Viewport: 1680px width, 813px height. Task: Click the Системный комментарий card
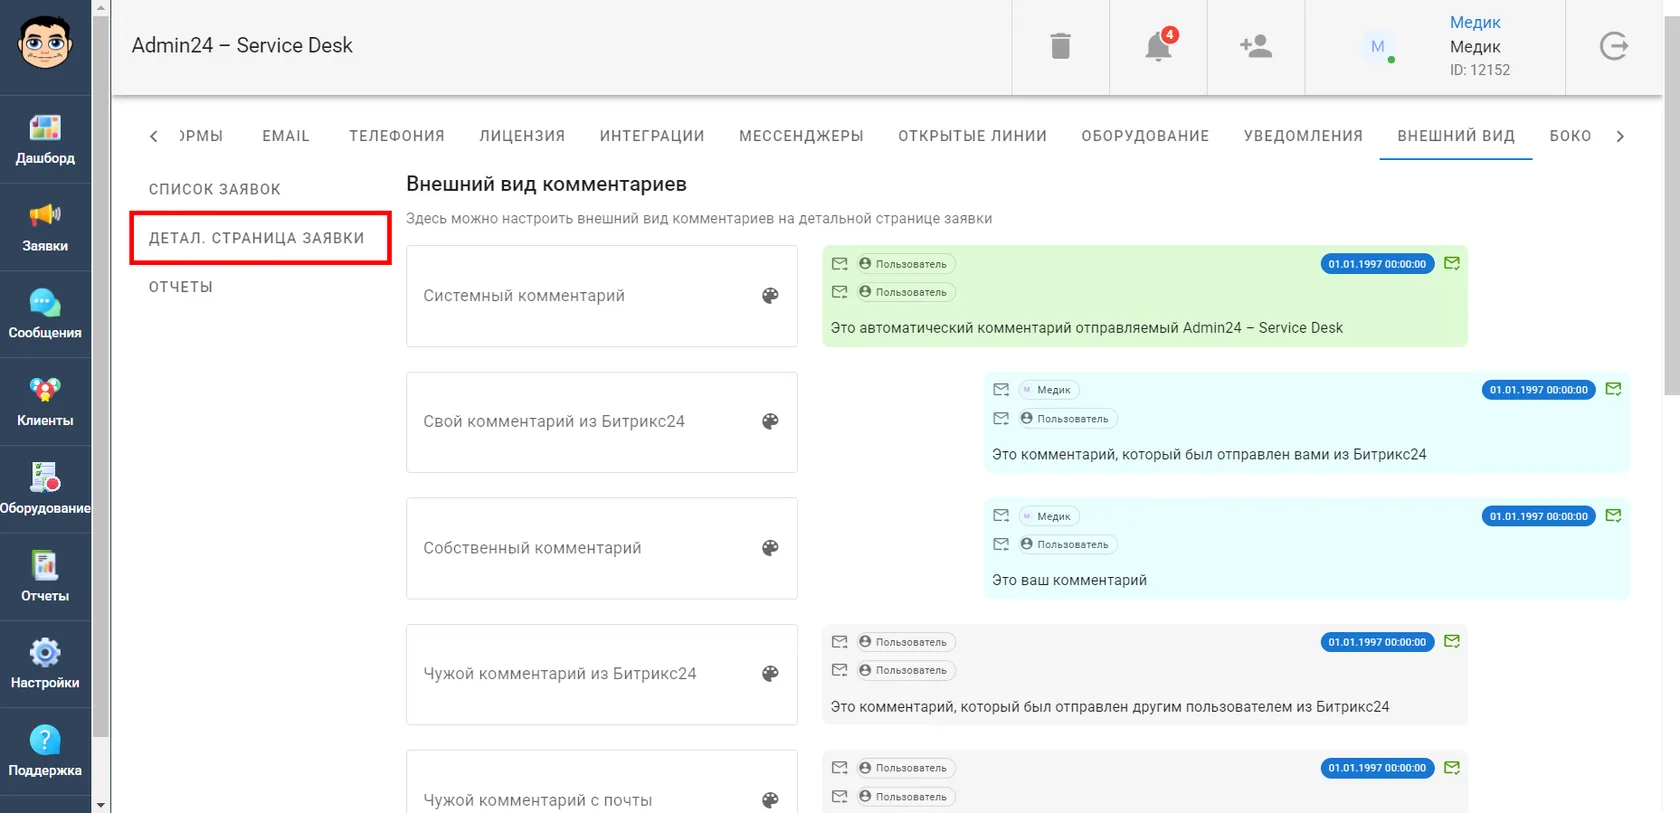[602, 296]
